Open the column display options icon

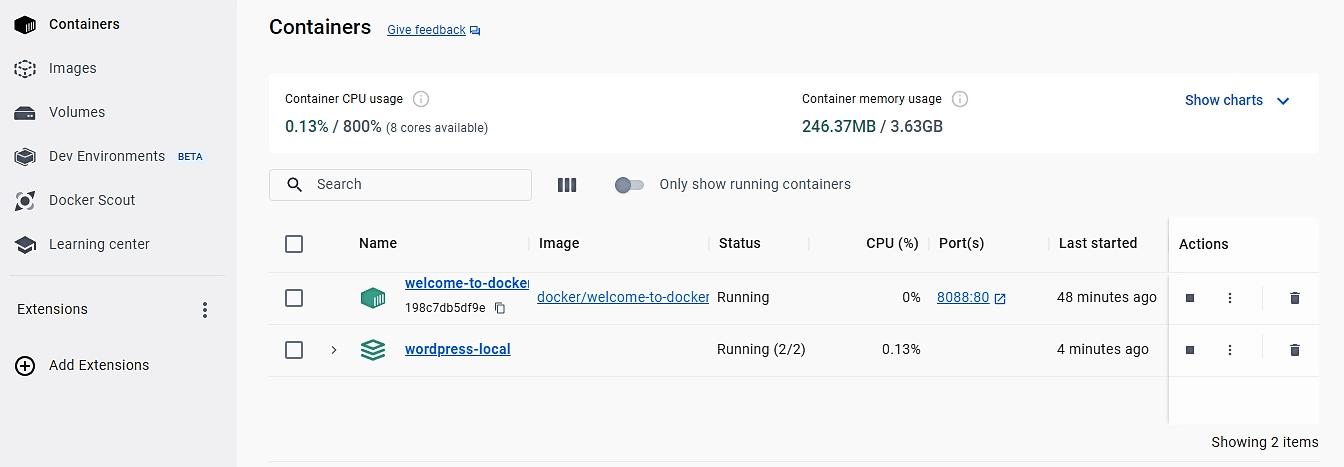coord(567,185)
